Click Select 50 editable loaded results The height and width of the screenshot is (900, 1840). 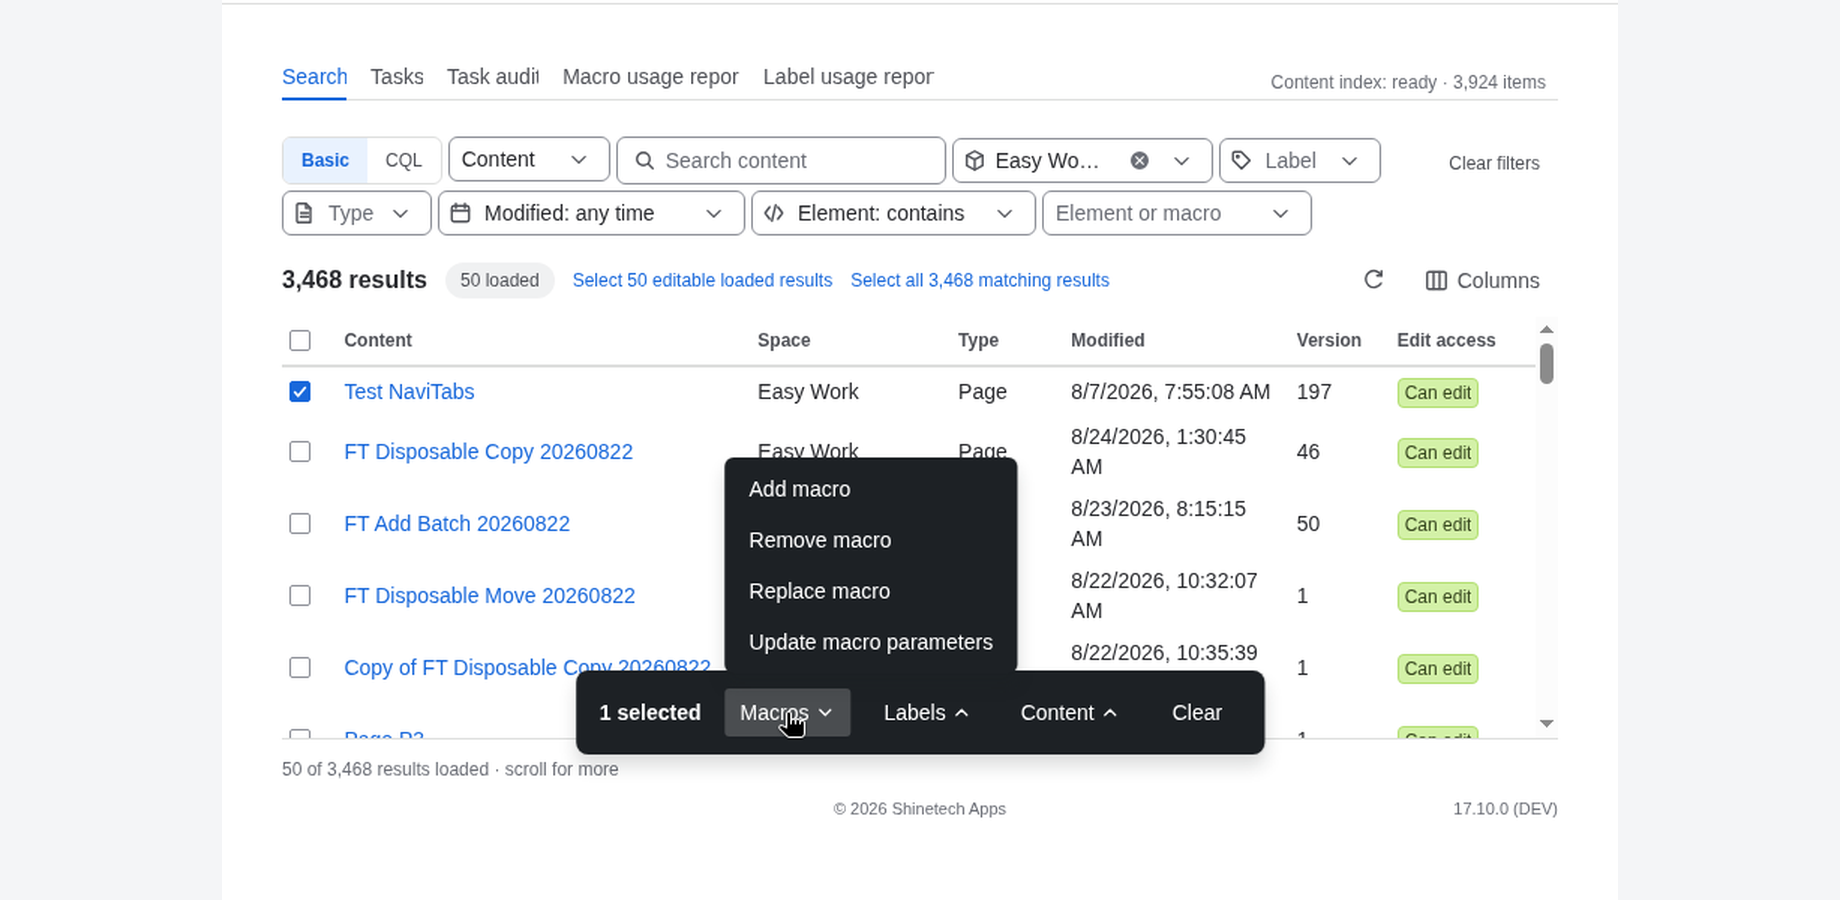(x=702, y=281)
